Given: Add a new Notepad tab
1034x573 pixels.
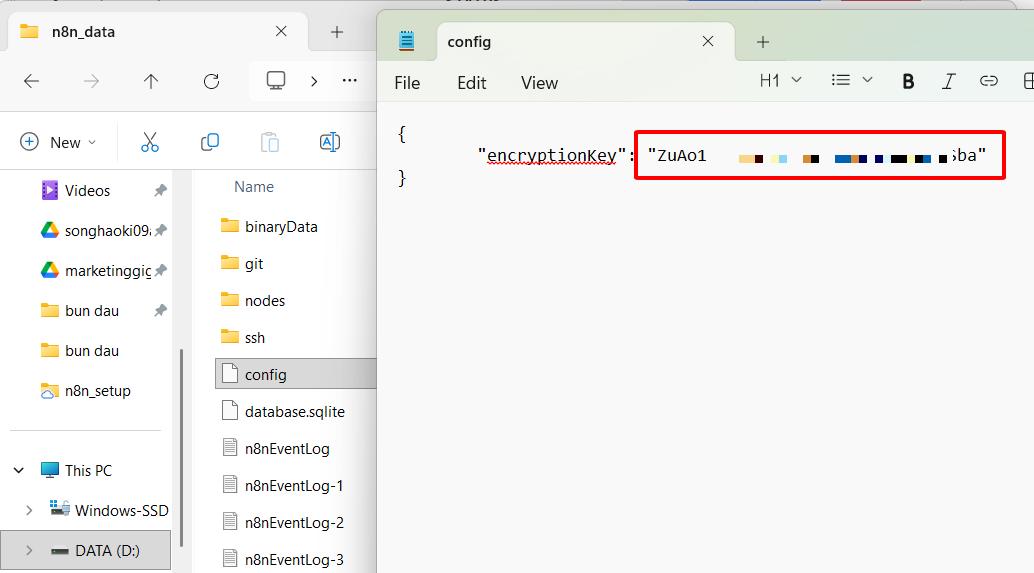Looking at the screenshot, I should (763, 42).
